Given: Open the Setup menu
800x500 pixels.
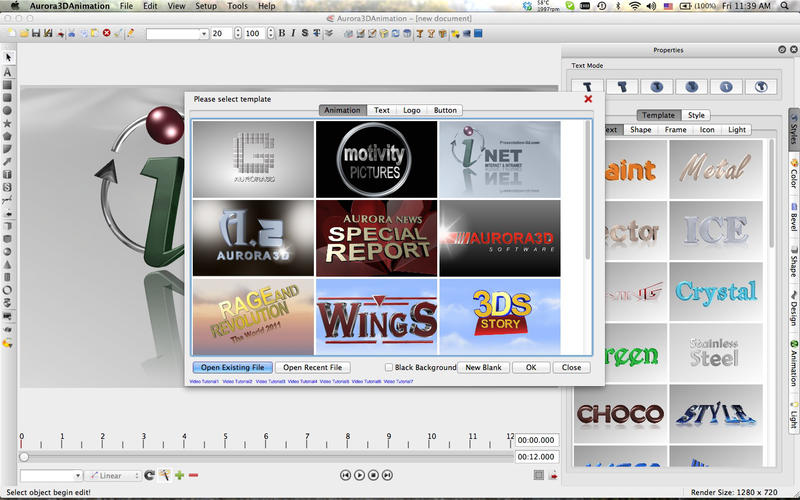Looking at the screenshot, I should (x=206, y=6).
